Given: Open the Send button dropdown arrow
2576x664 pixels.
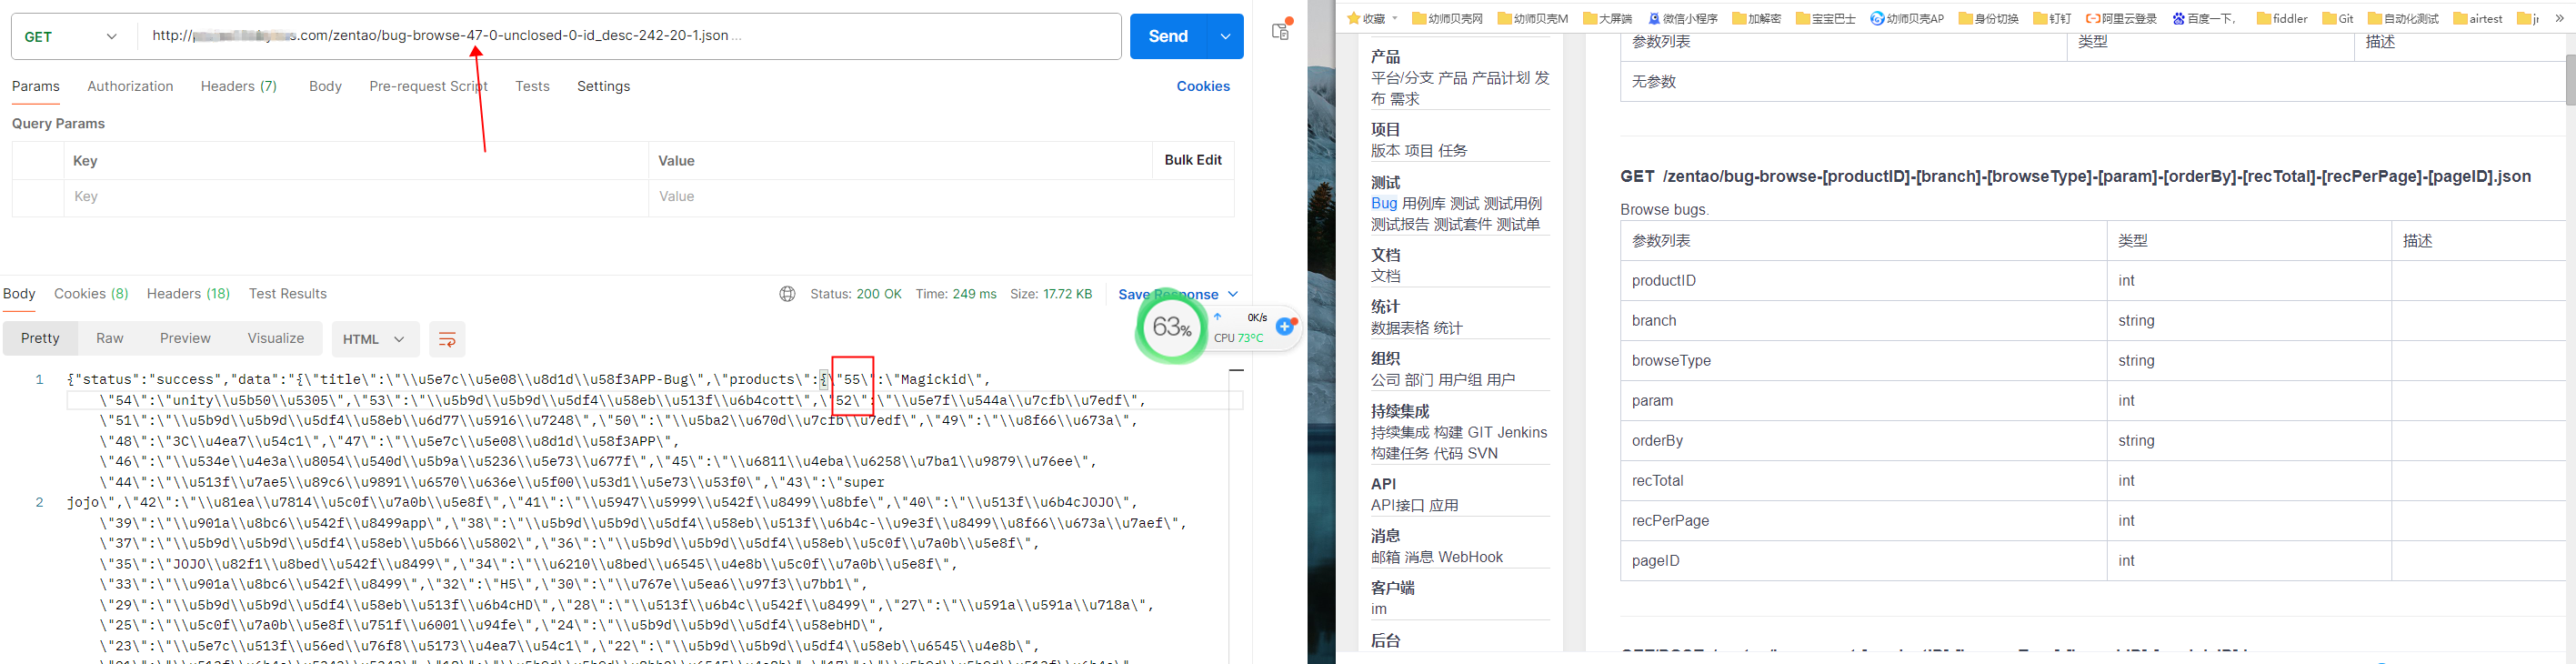Looking at the screenshot, I should point(1226,36).
